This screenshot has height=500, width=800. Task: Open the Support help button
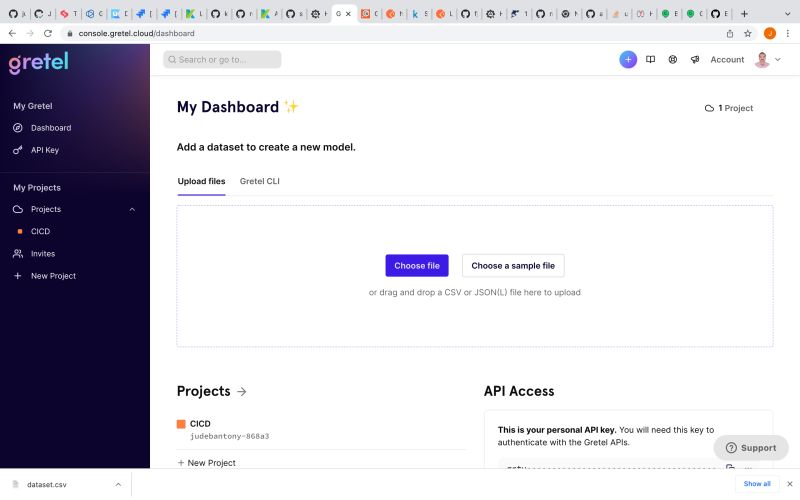tap(751, 448)
